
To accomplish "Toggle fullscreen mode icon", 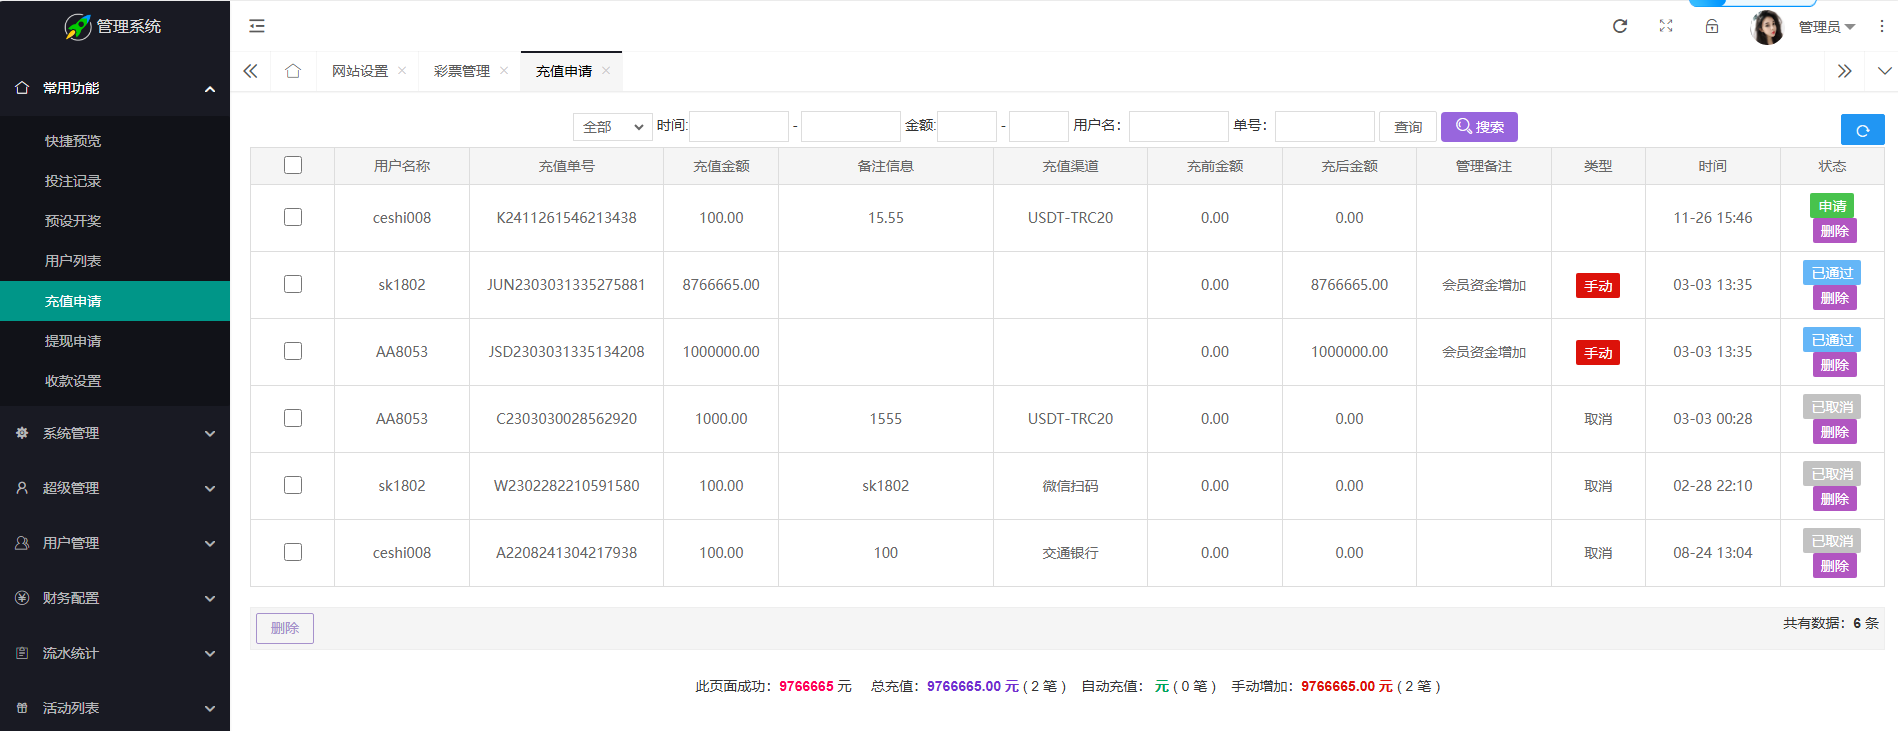I will [1666, 26].
